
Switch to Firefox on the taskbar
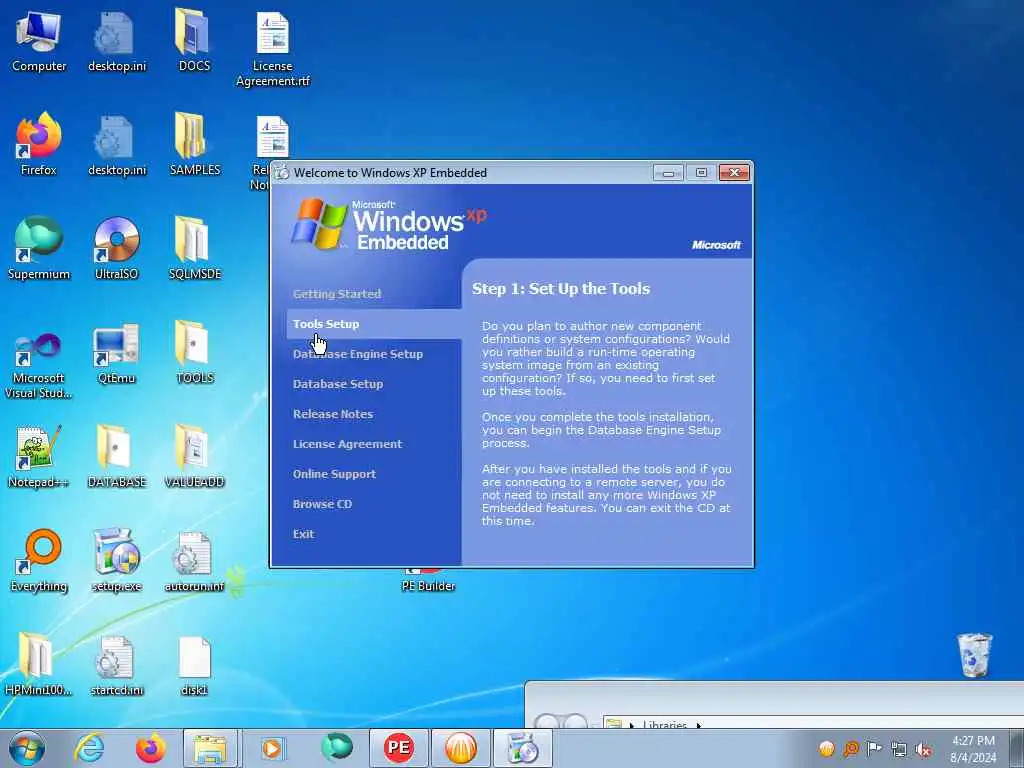[151, 748]
